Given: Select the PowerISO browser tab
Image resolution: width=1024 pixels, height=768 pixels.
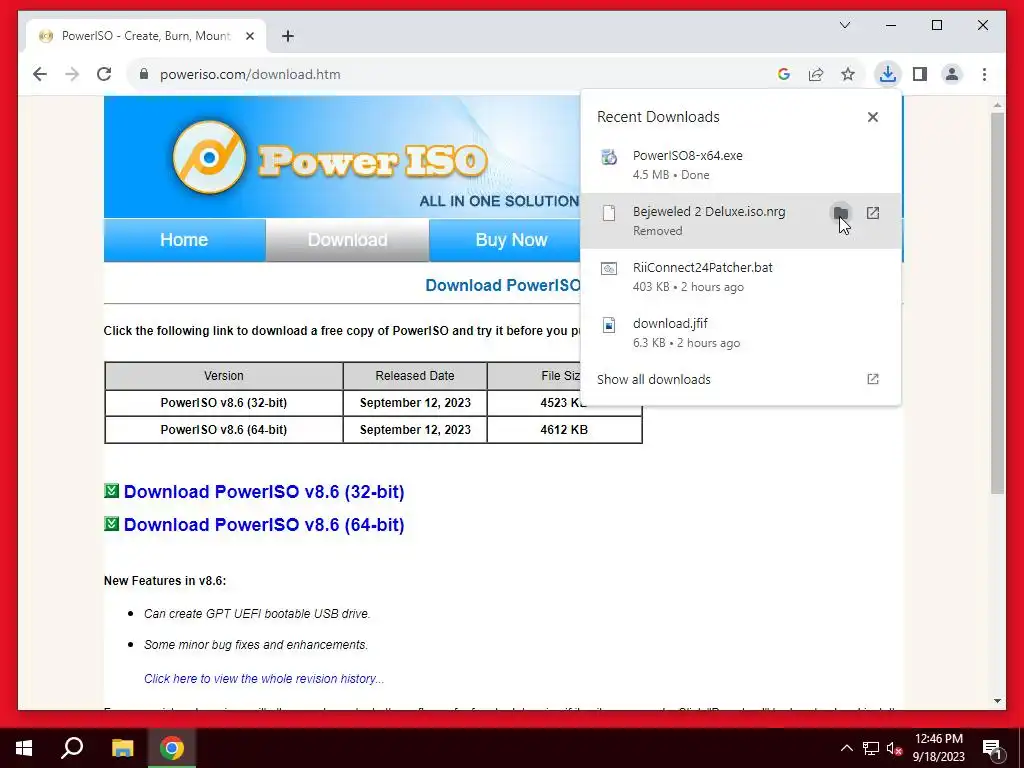Looking at the screenshot, I should click(x=146, y=36).
